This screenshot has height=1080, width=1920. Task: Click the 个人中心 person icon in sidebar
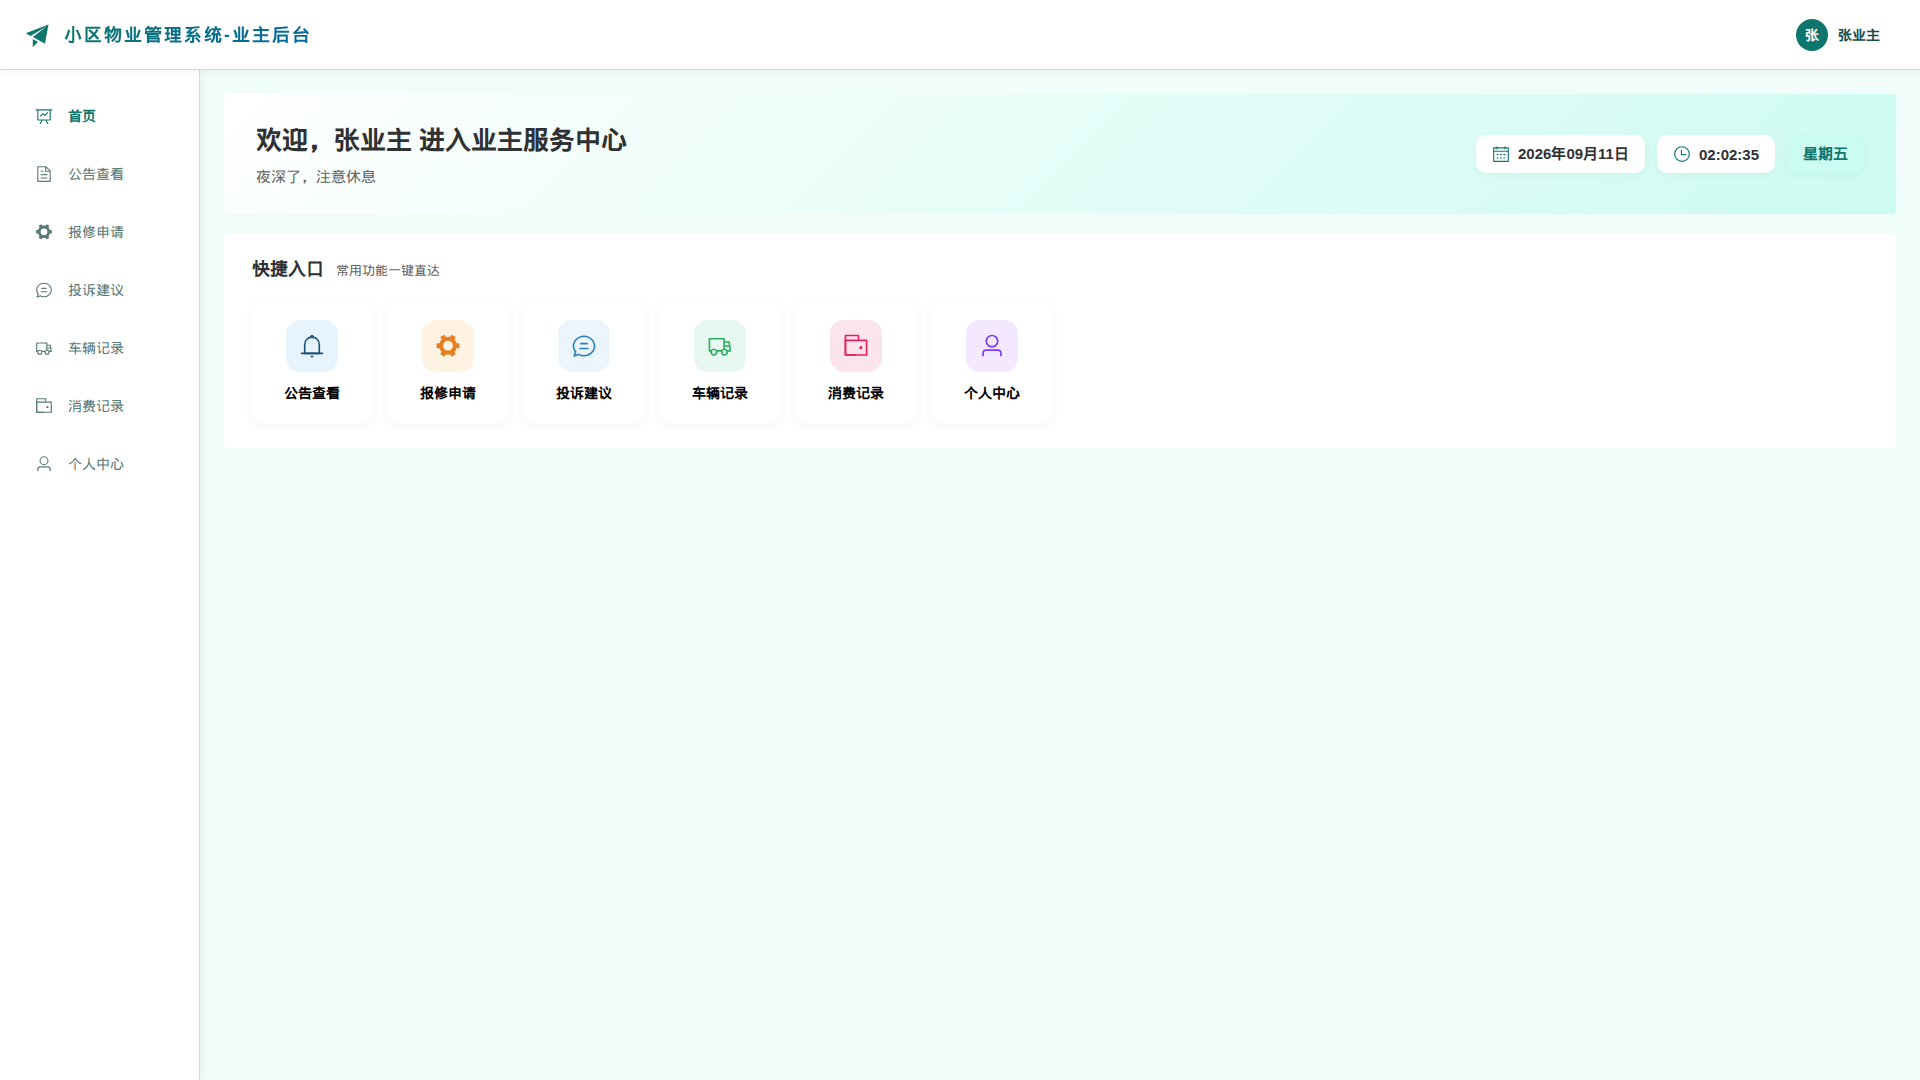tap(44, 464)
